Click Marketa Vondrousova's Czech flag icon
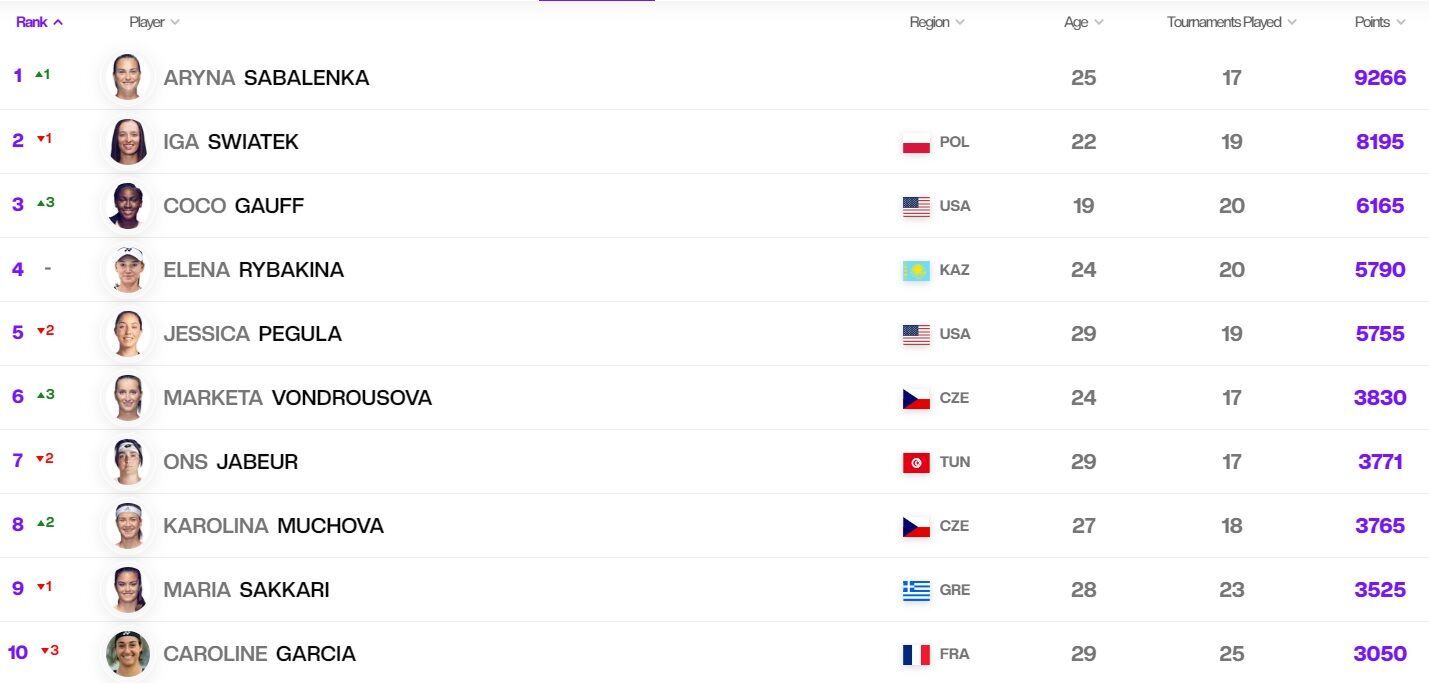The image size is (1429, 683). point(916,398)
